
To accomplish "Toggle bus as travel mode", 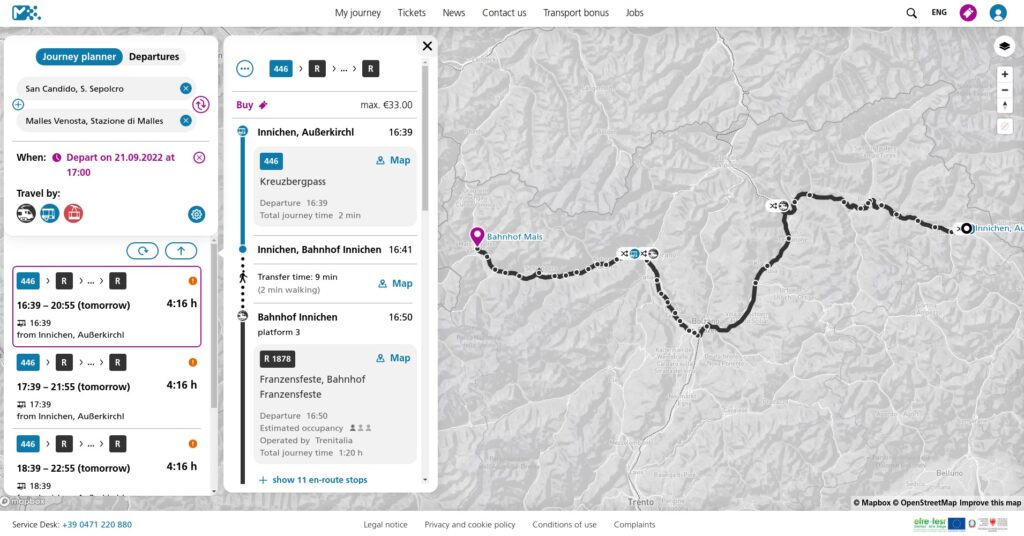I will (50, 213).
